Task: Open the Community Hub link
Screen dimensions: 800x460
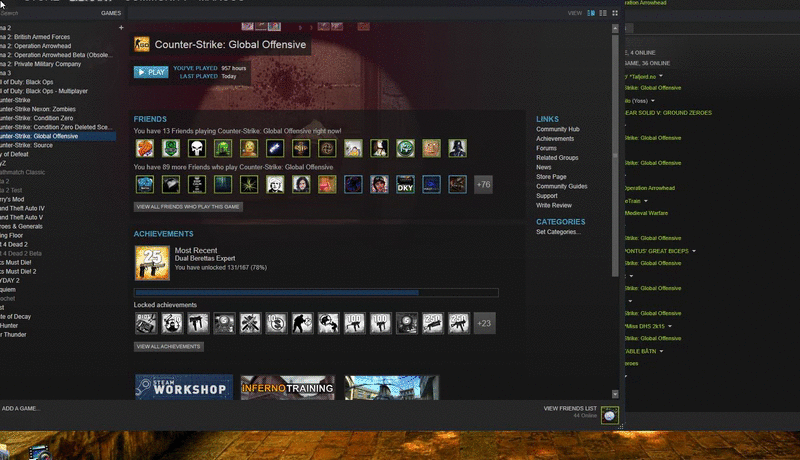Action: (x=558, y=130)
